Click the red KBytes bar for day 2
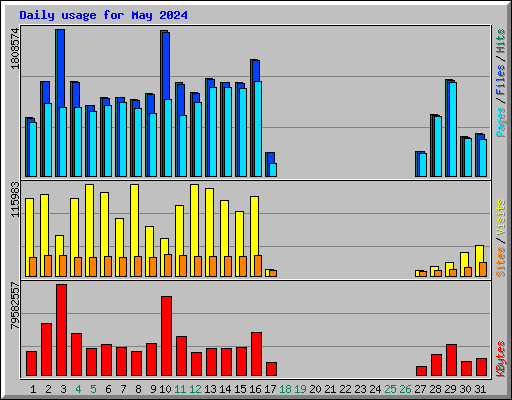The height and width of the screenshot is (400, 512). 46,349
